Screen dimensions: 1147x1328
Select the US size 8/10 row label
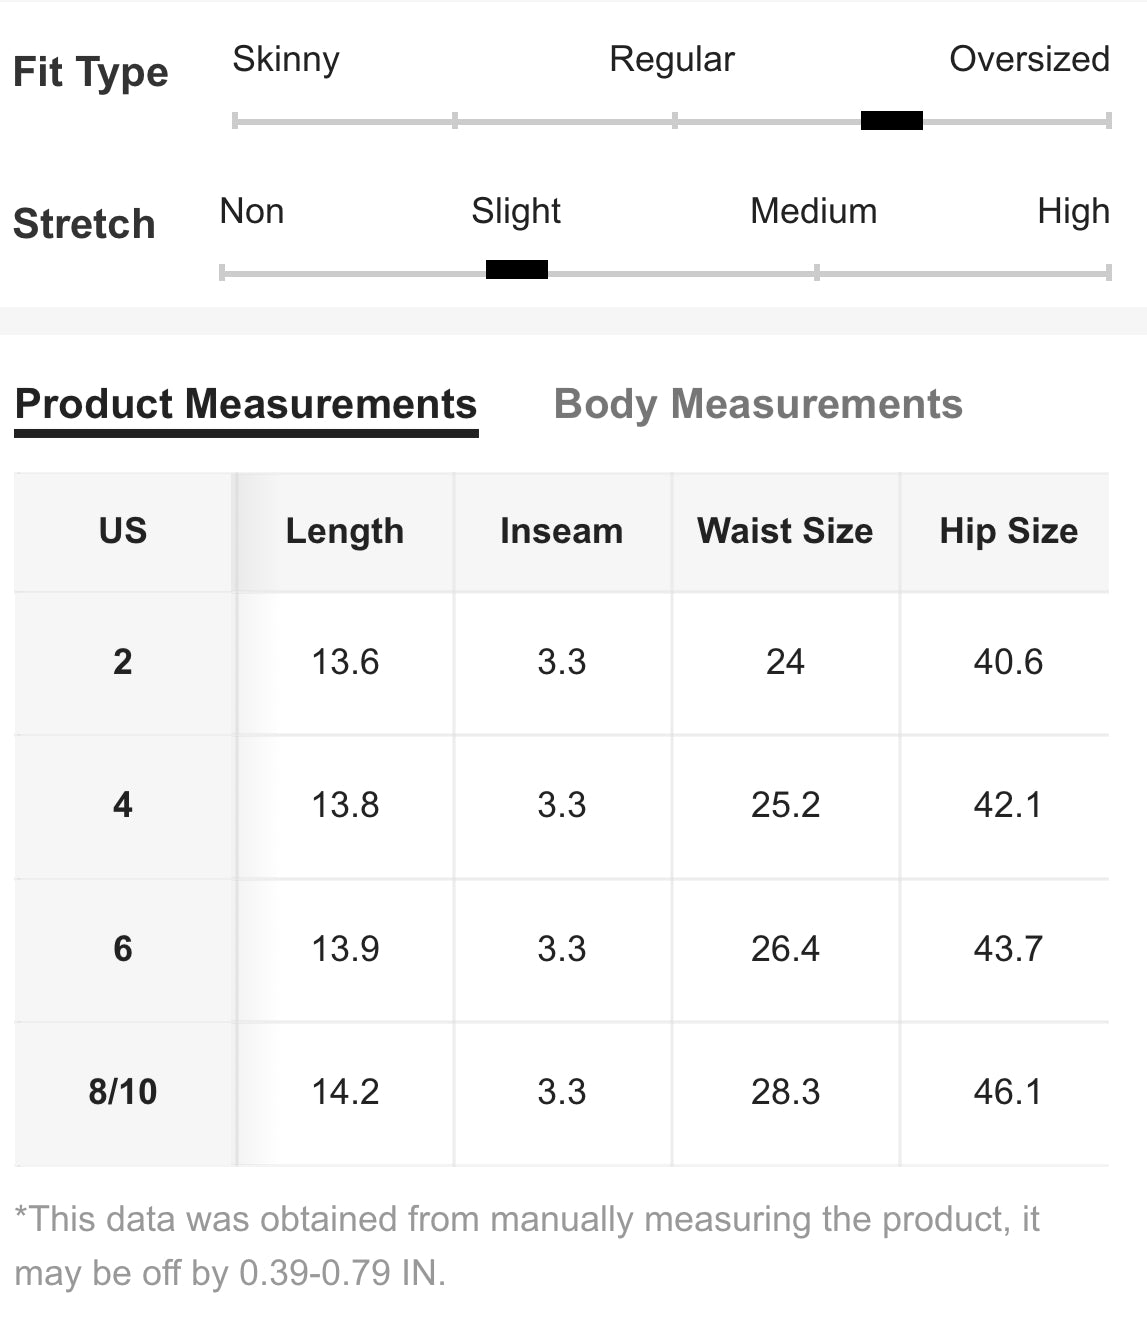pyautogui.click(x=123, y=1091)
